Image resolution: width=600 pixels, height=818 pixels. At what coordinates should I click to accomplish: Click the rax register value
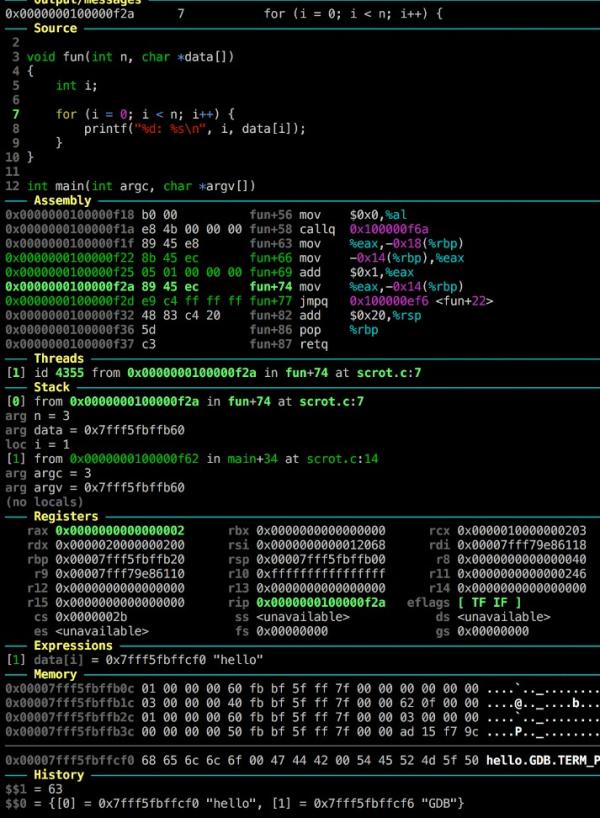(119, 531)
